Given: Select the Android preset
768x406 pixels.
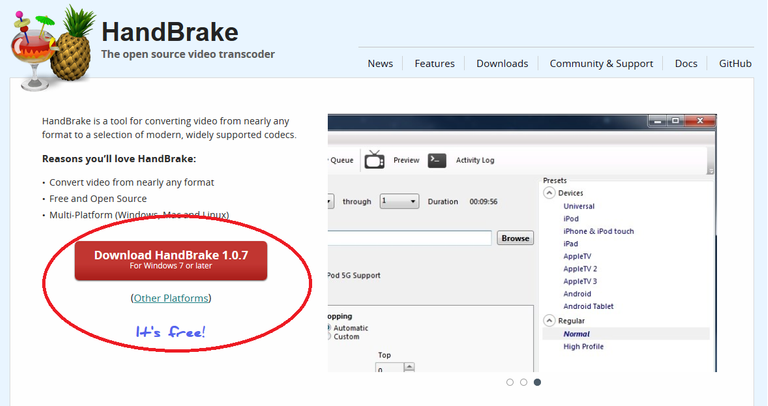Looking at the screenshot, I should (x=577, y=294).
